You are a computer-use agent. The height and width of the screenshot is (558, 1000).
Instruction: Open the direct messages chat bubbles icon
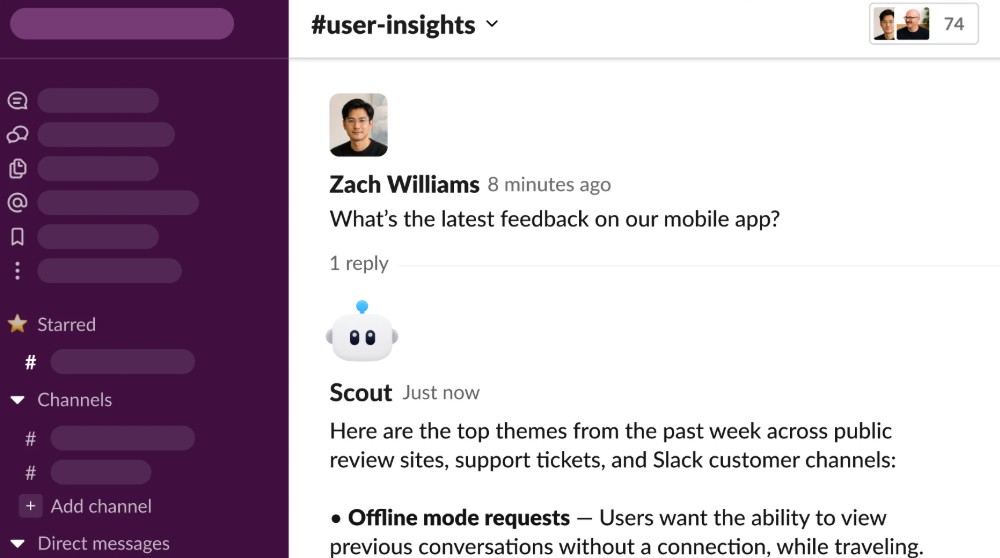(17, 135)
